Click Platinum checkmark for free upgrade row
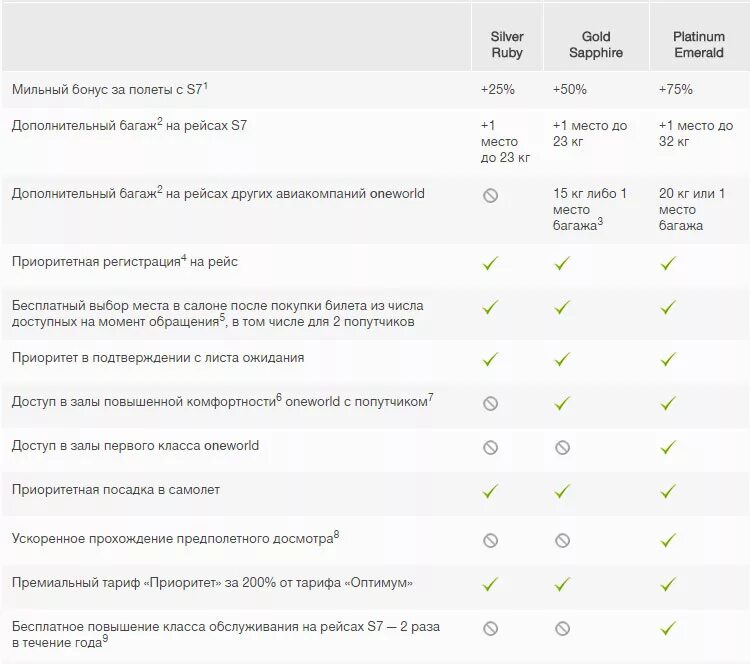750x664 pixels. coord(668,629)
